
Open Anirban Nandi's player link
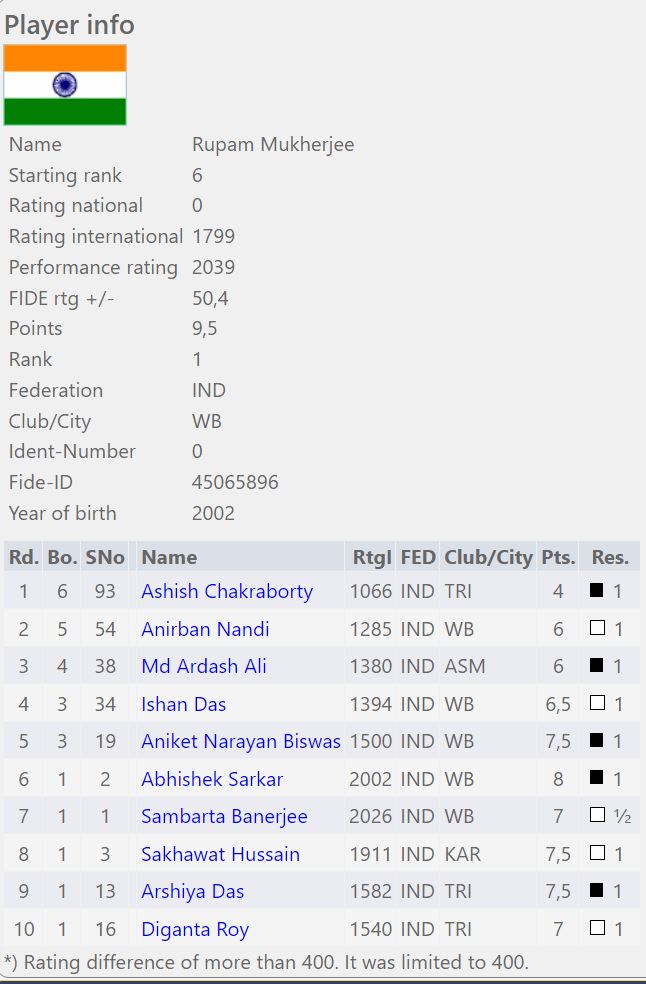205,629
